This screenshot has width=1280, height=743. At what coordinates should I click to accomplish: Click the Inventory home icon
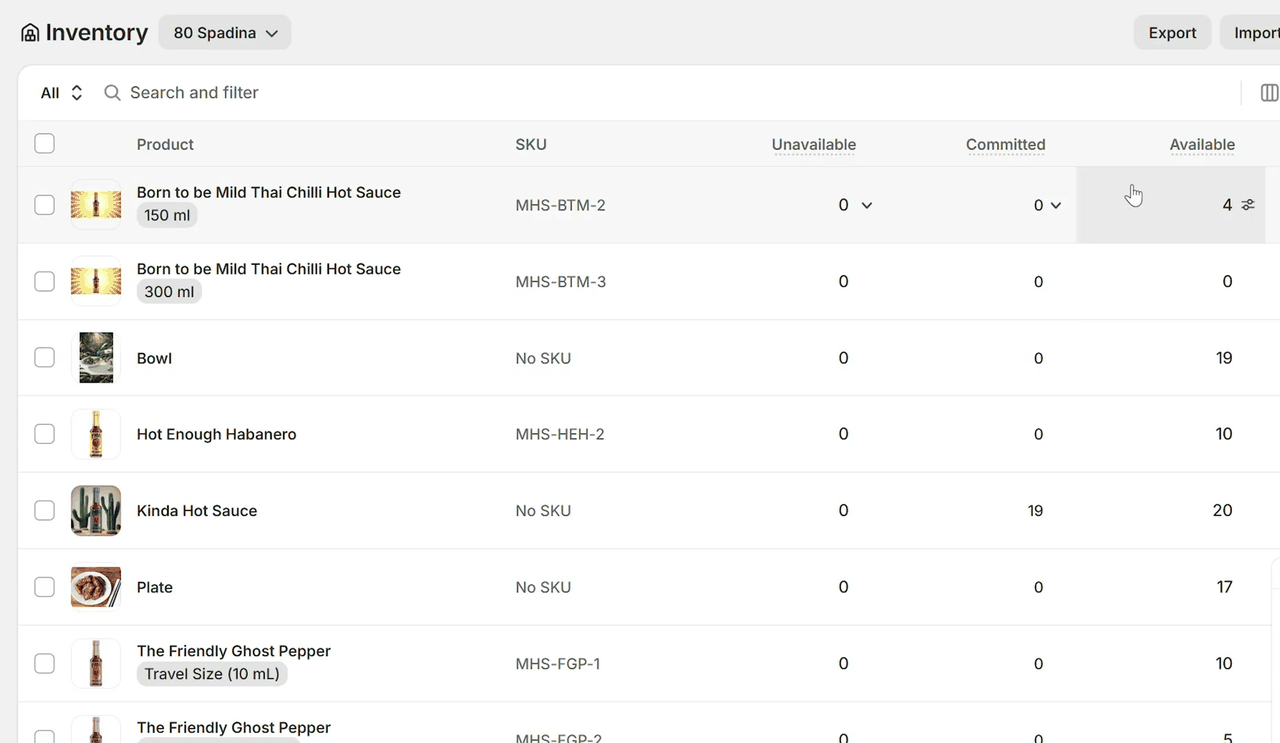31,33
